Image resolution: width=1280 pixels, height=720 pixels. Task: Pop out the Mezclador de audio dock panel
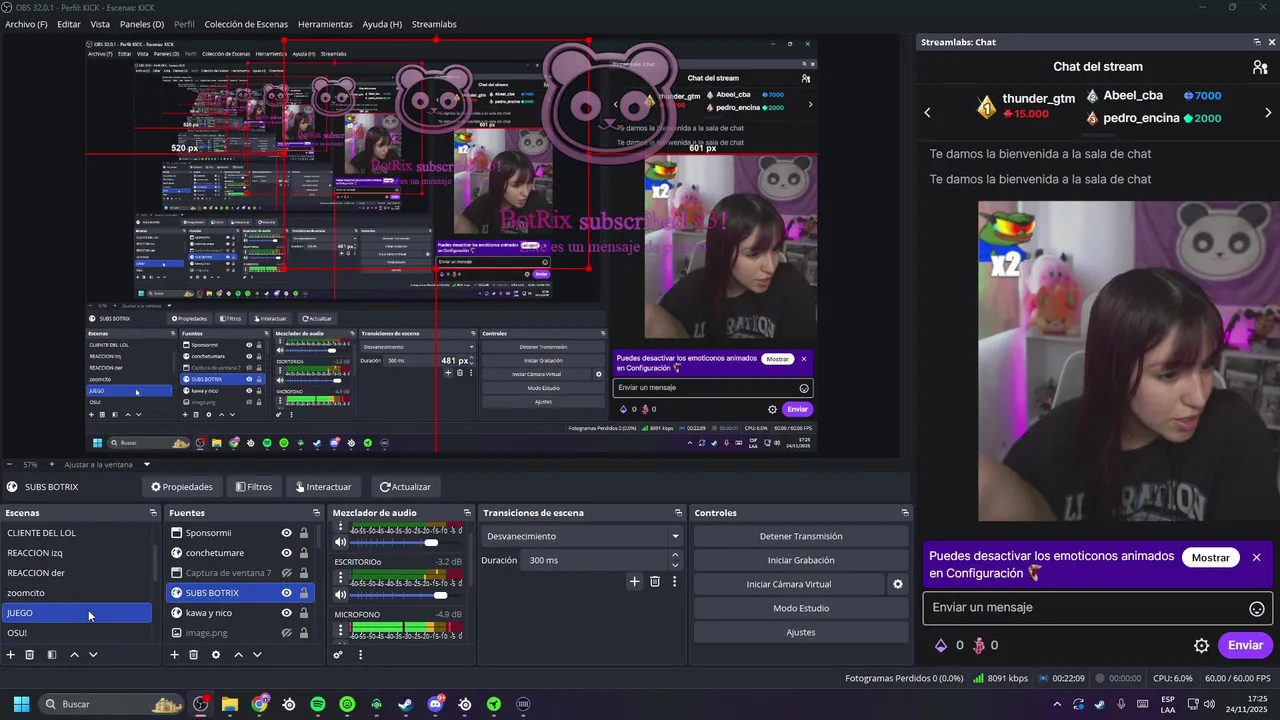click(x=467, y=513)
